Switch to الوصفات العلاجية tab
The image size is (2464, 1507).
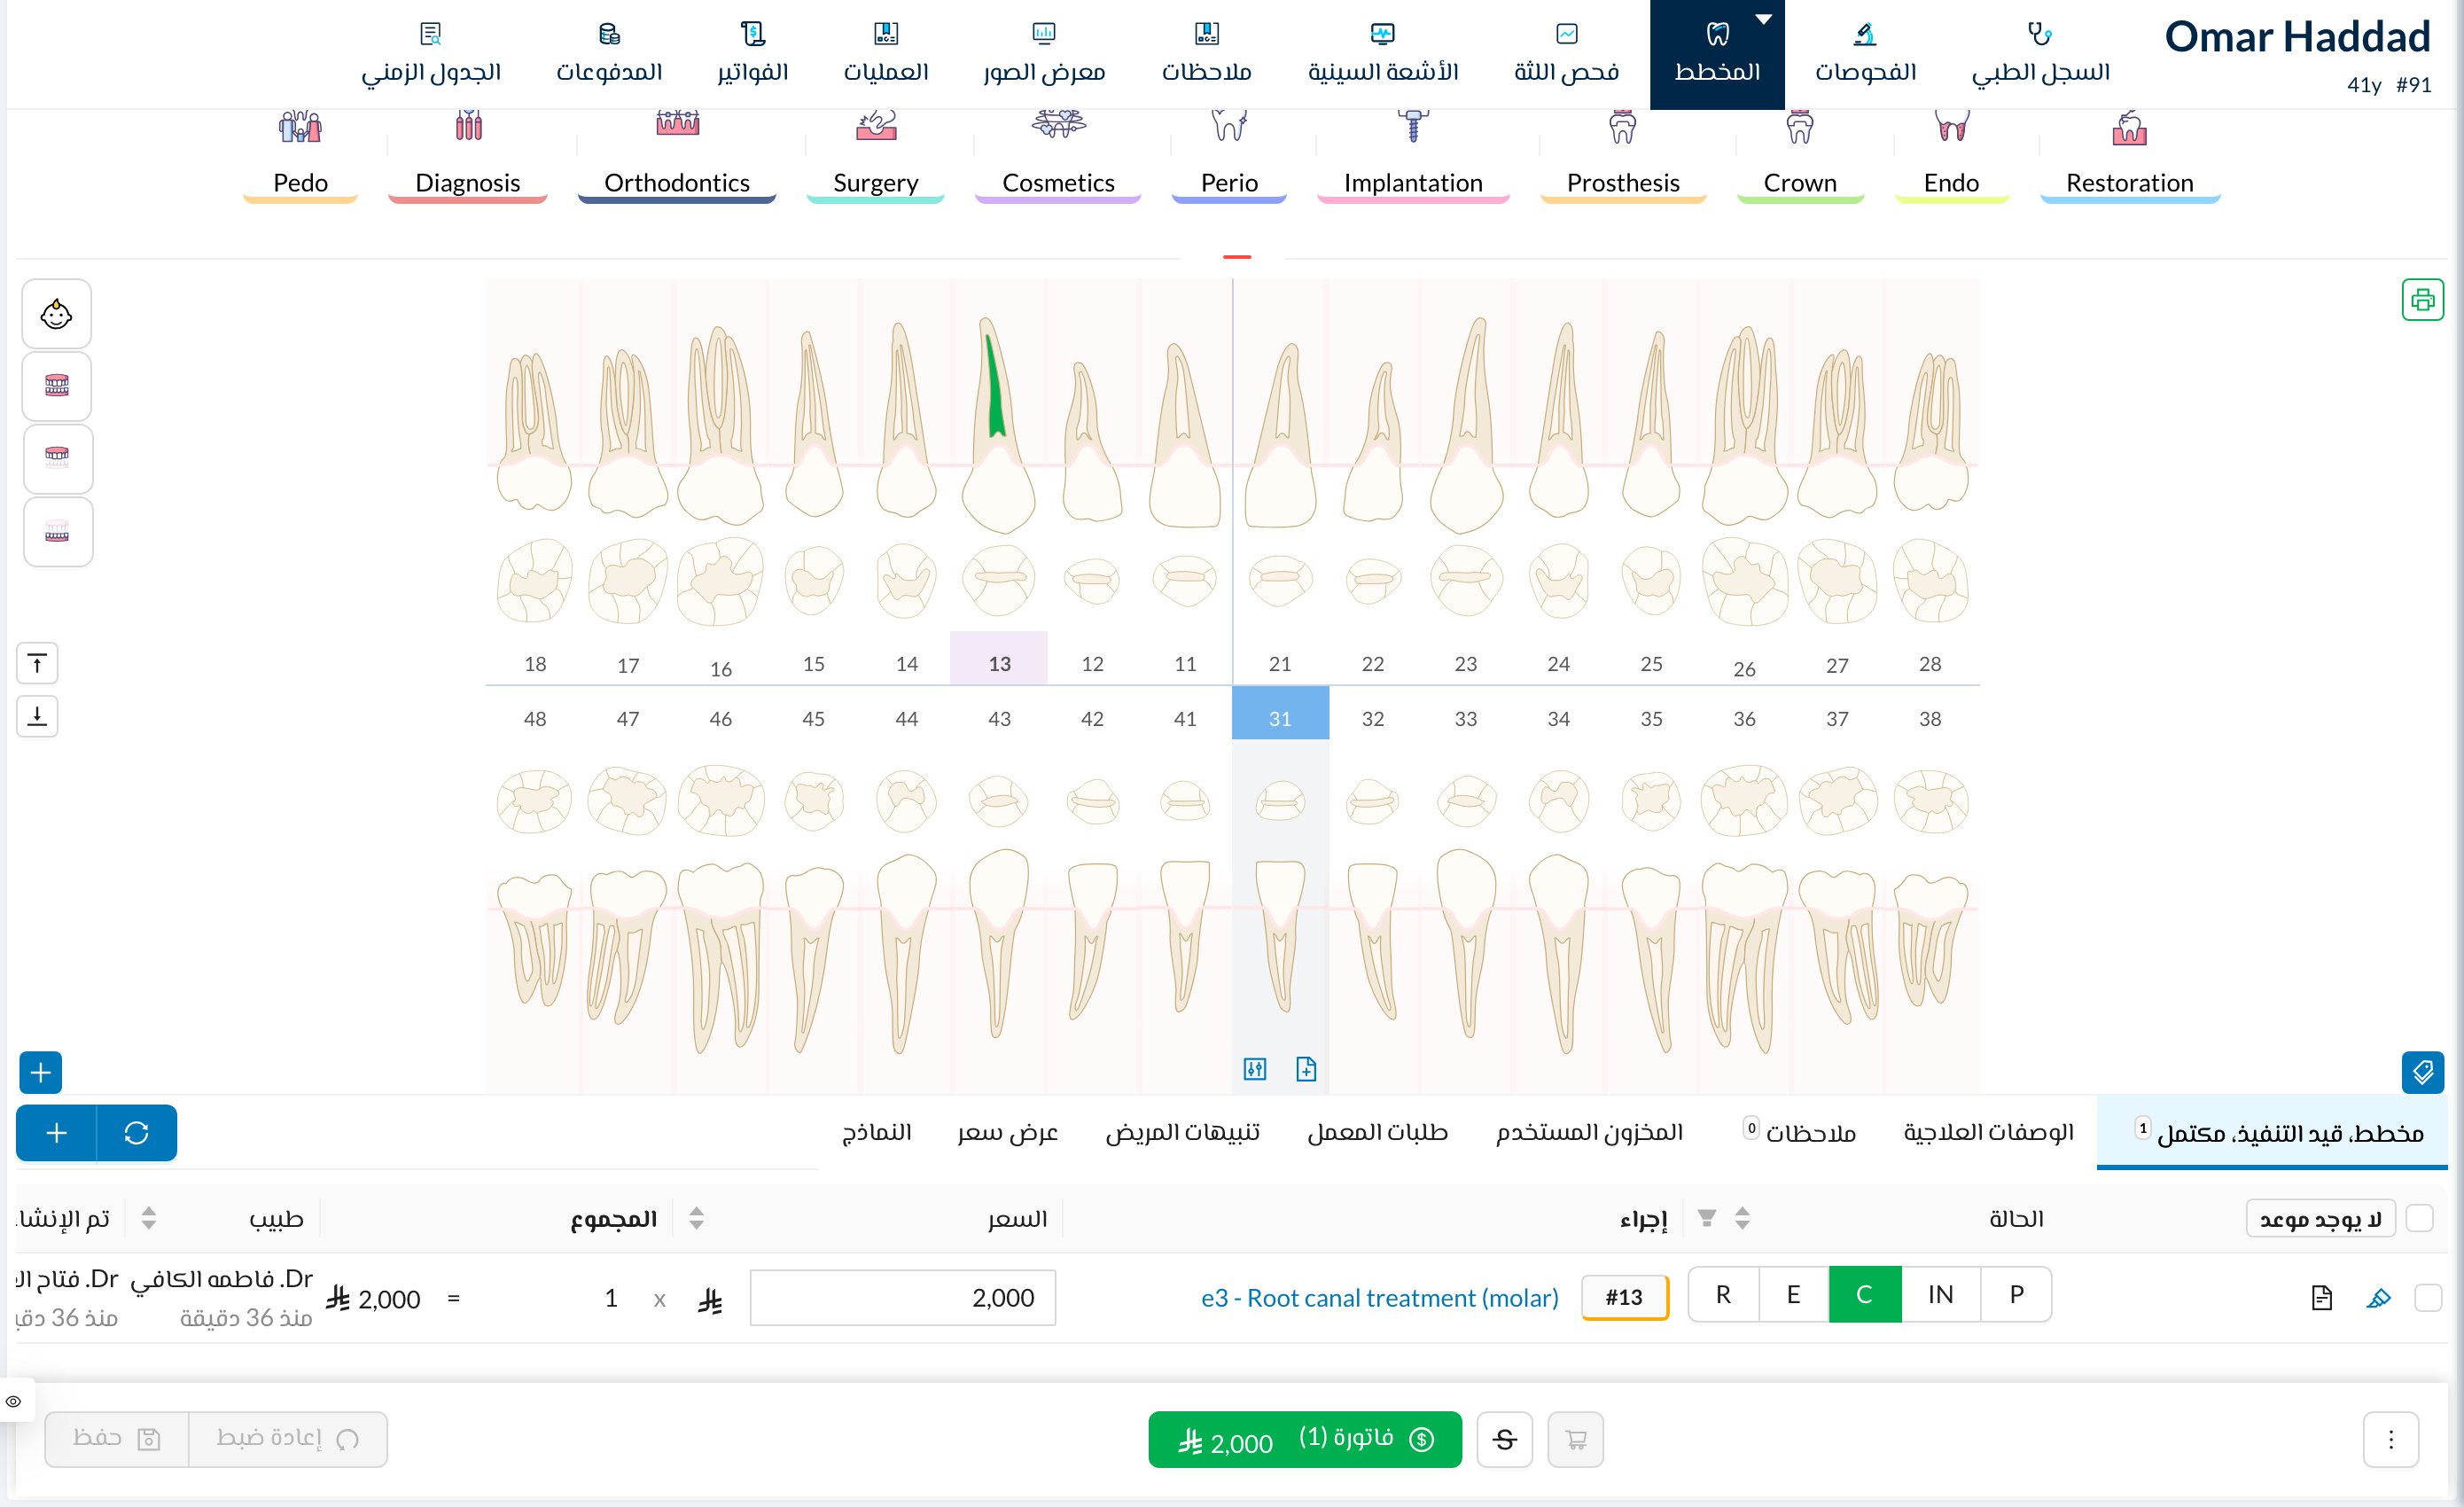pos(1988,1133)
